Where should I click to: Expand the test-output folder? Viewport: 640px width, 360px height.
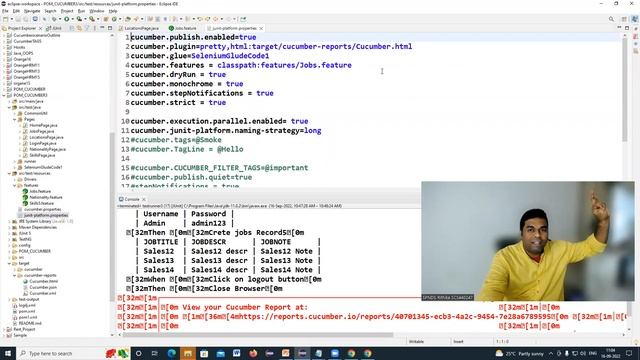[x=9, y=299]
